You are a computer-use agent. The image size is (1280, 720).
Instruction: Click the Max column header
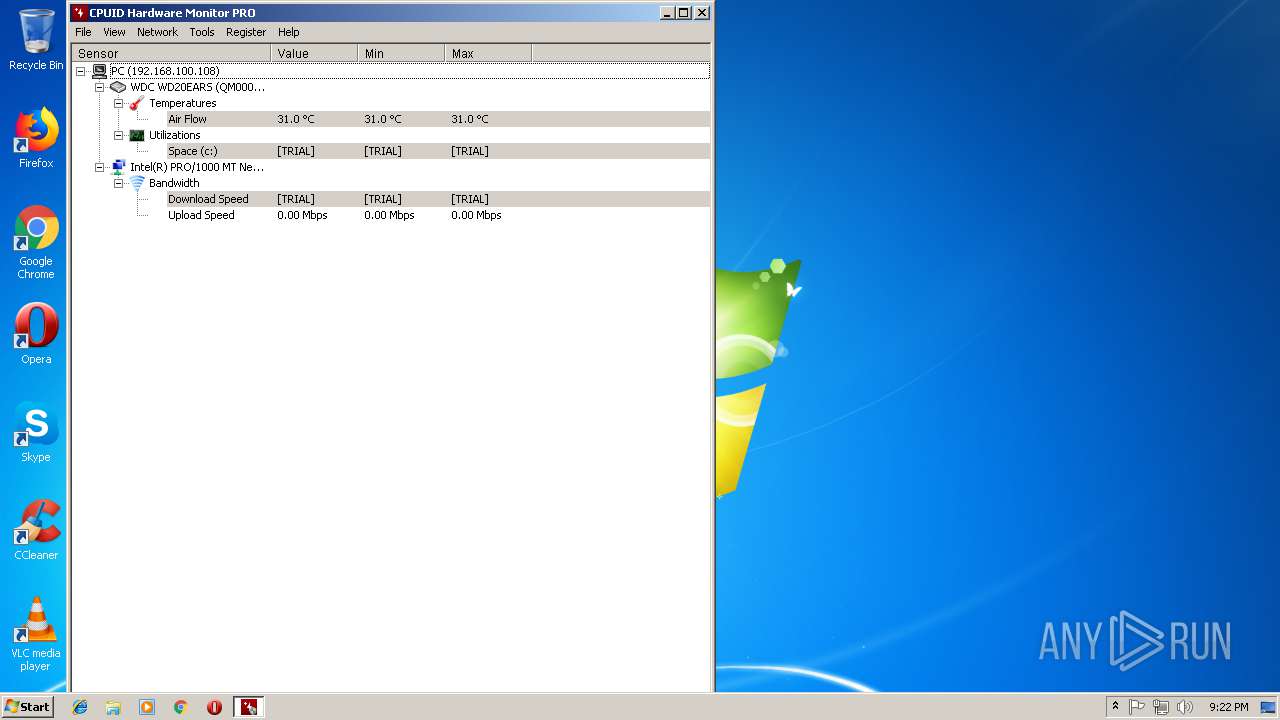488,53
